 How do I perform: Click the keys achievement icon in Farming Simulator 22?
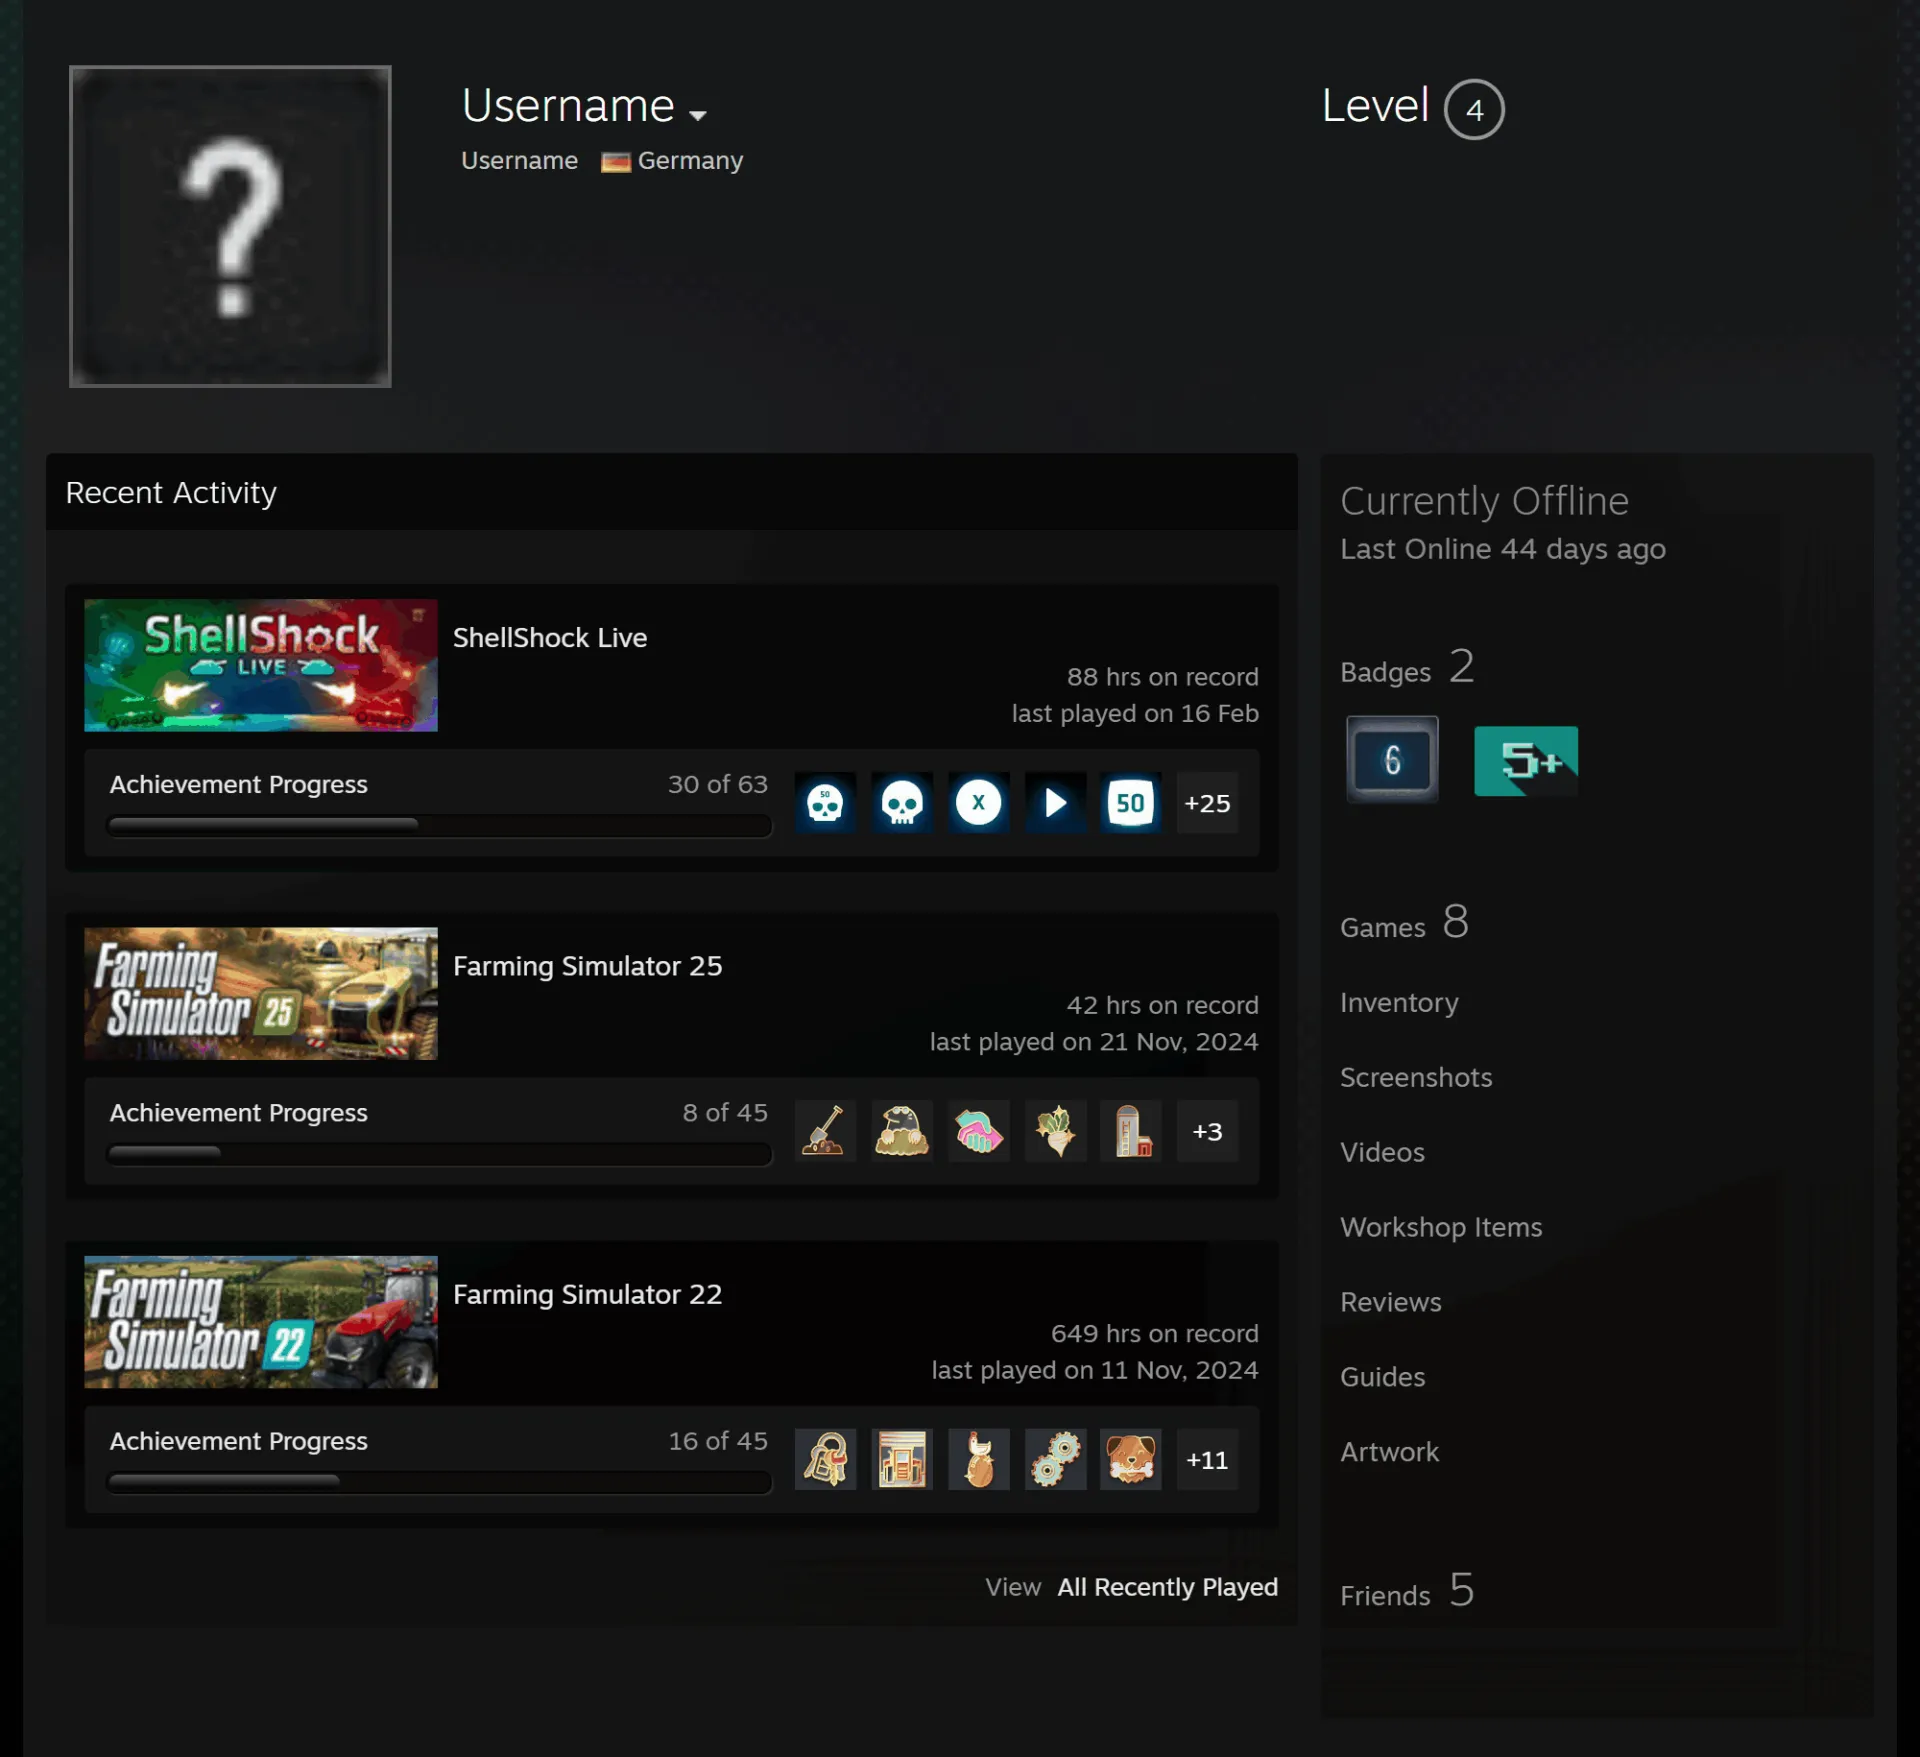coord(825,1459)
